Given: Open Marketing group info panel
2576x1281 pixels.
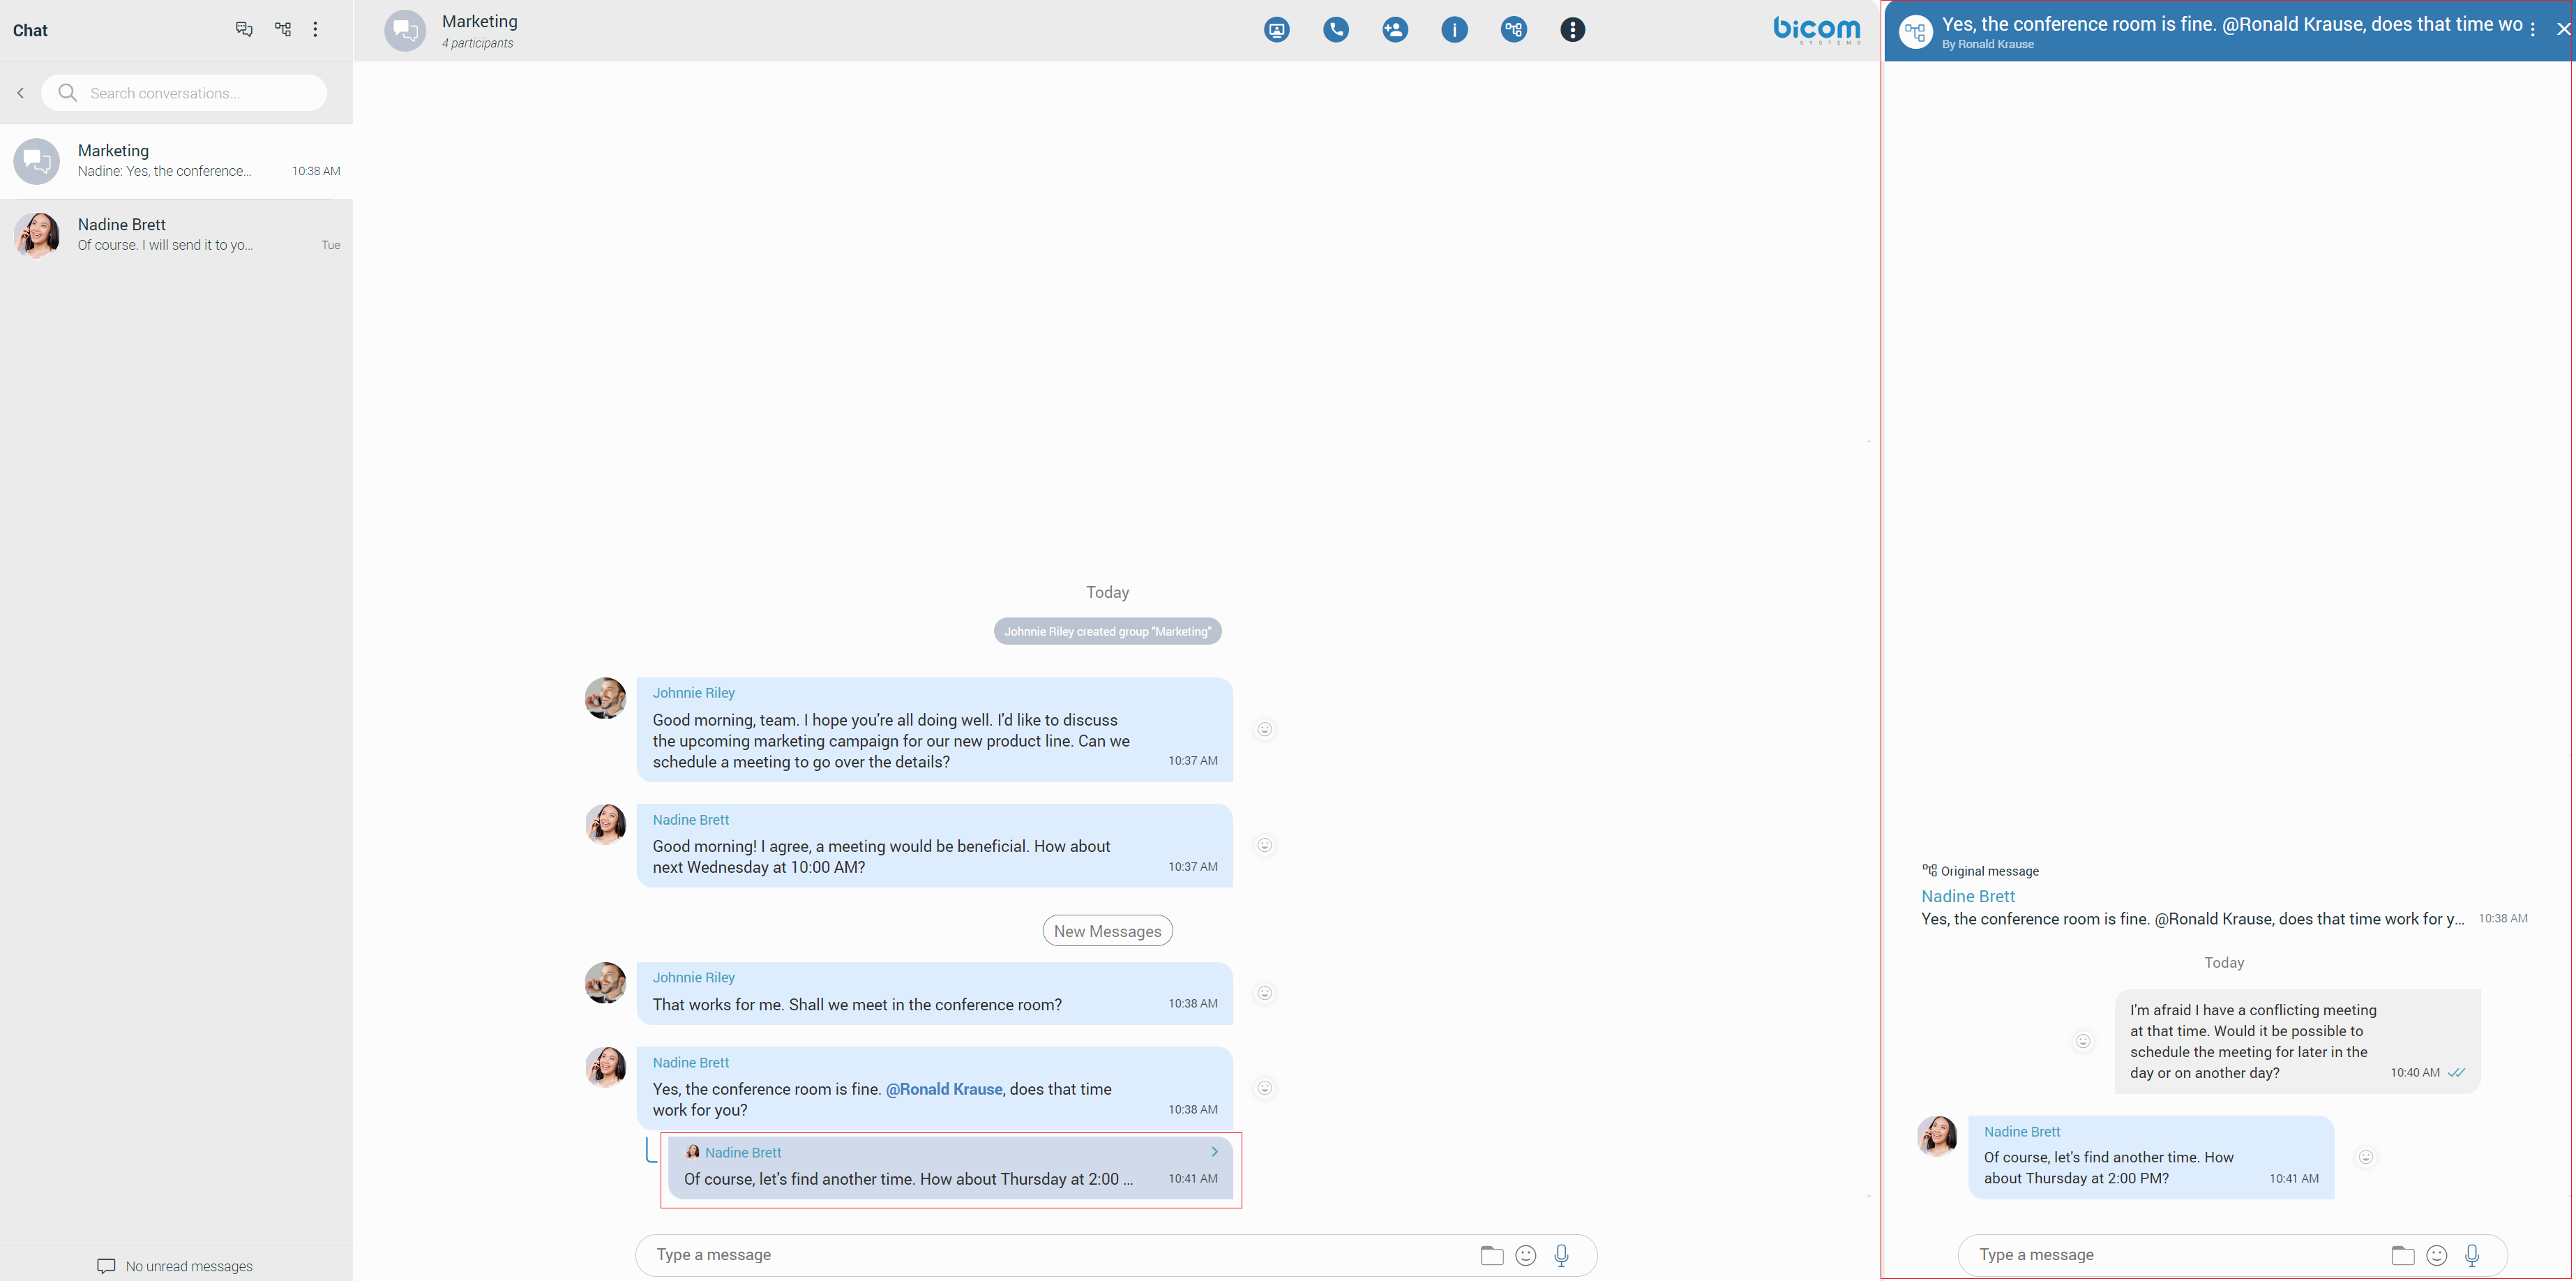Looking at the screenshot, I should 1454,30.
